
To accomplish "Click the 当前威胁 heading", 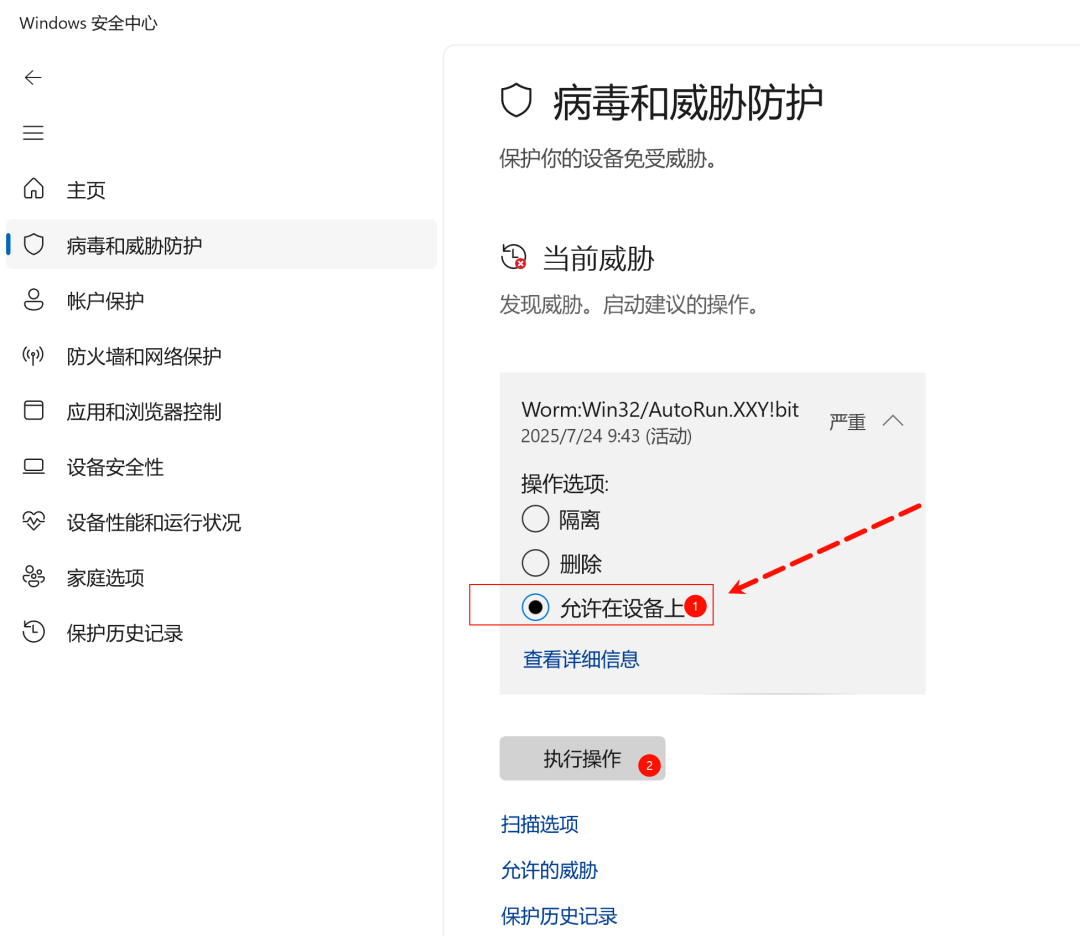I will coord(598,259).
